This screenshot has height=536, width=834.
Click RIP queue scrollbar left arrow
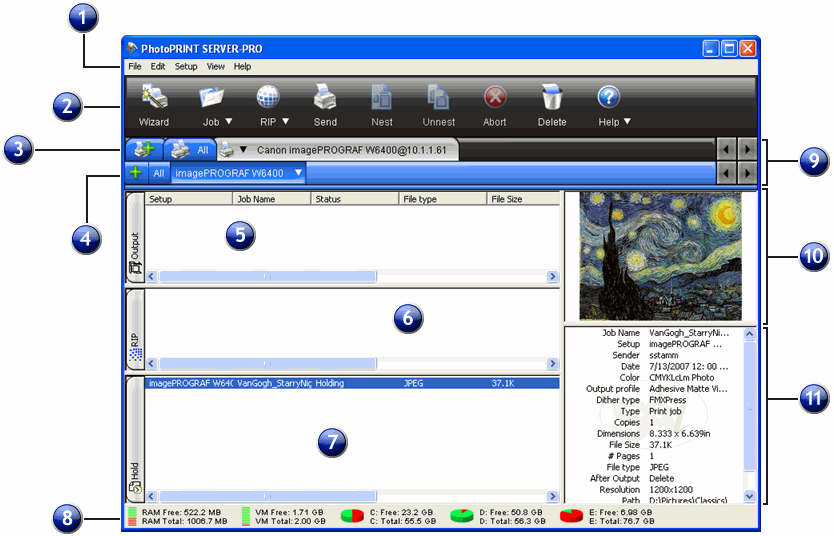pos(152,363)
